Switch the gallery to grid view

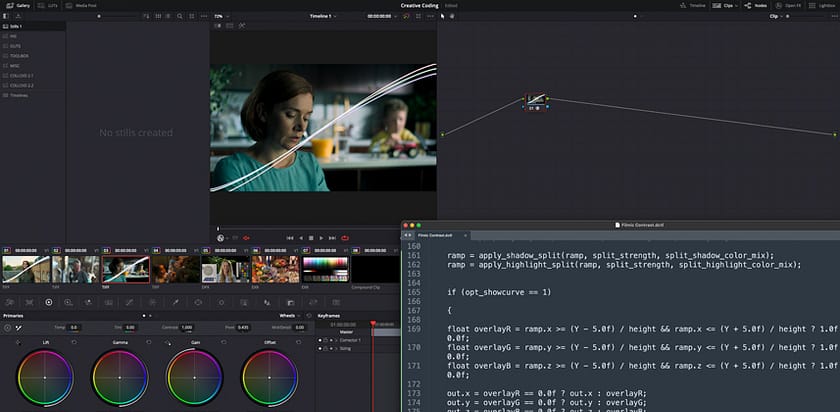pyautogui.click(x=158, y=16)
